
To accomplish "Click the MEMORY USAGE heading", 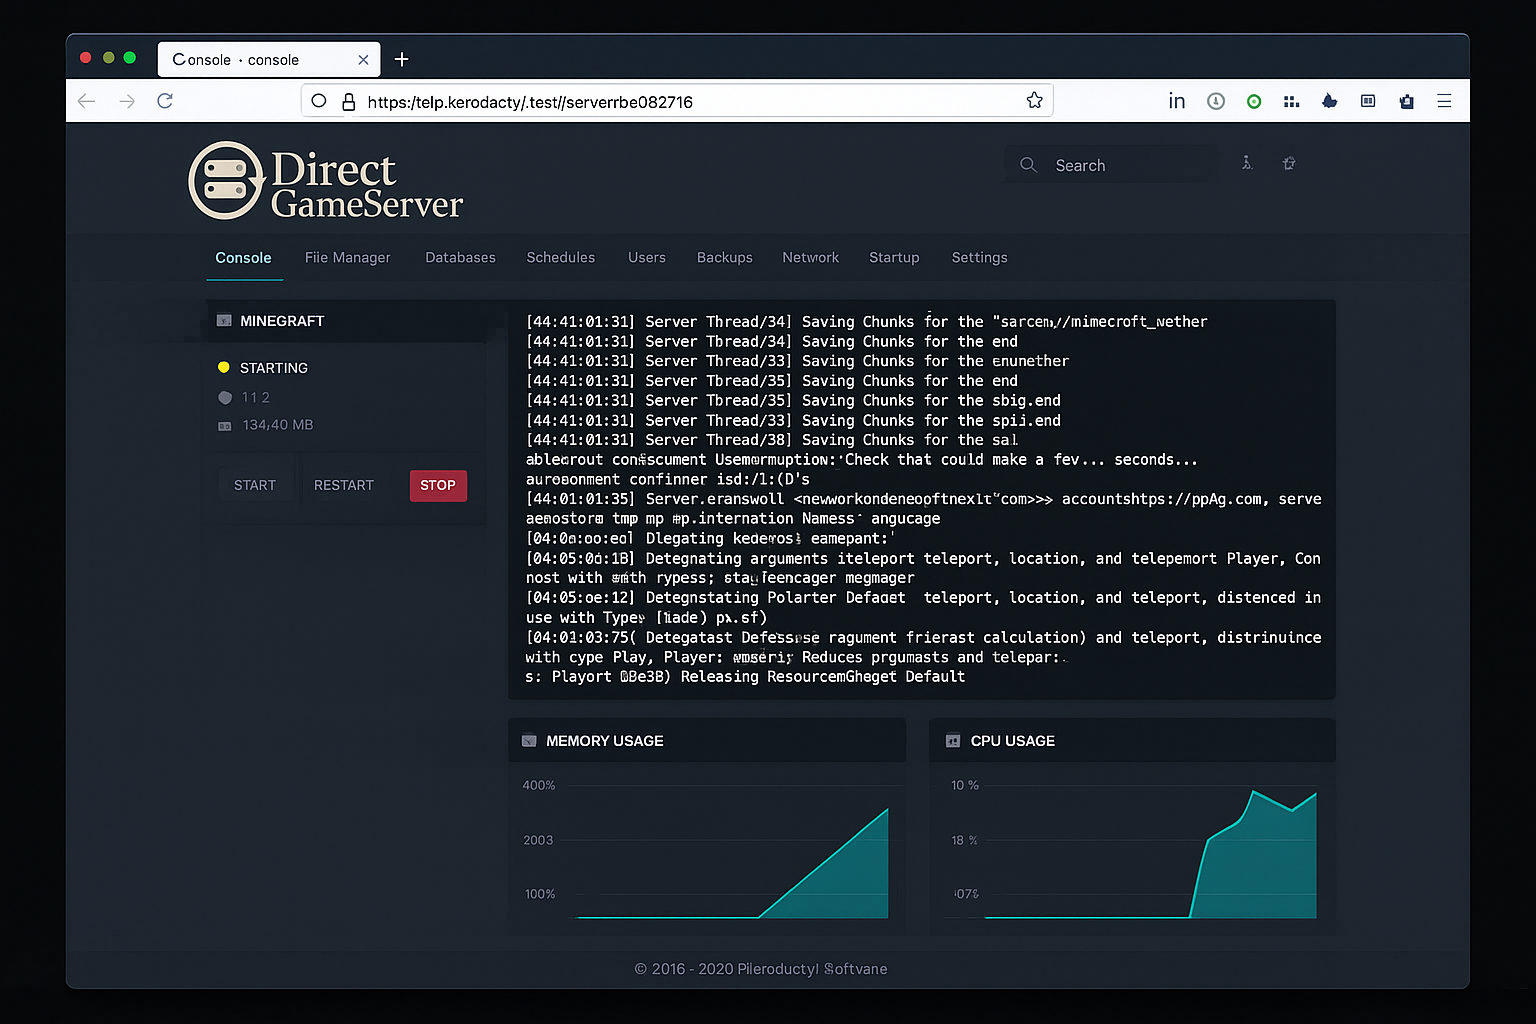I will 605,741.
